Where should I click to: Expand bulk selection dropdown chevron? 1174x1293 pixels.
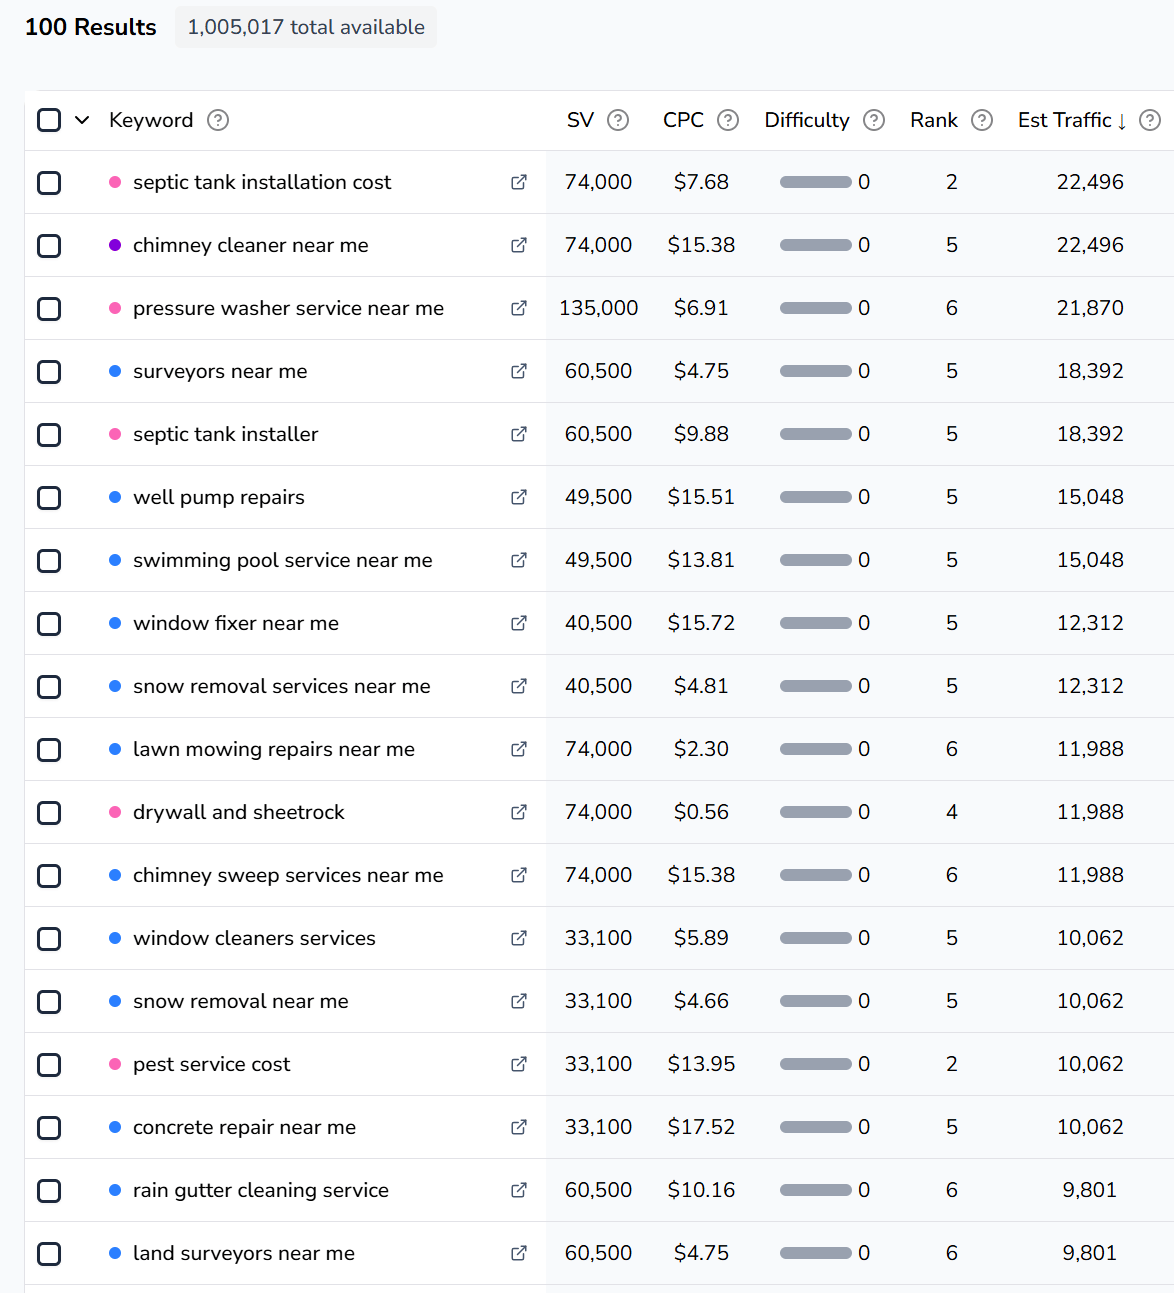tap(82, 120)
